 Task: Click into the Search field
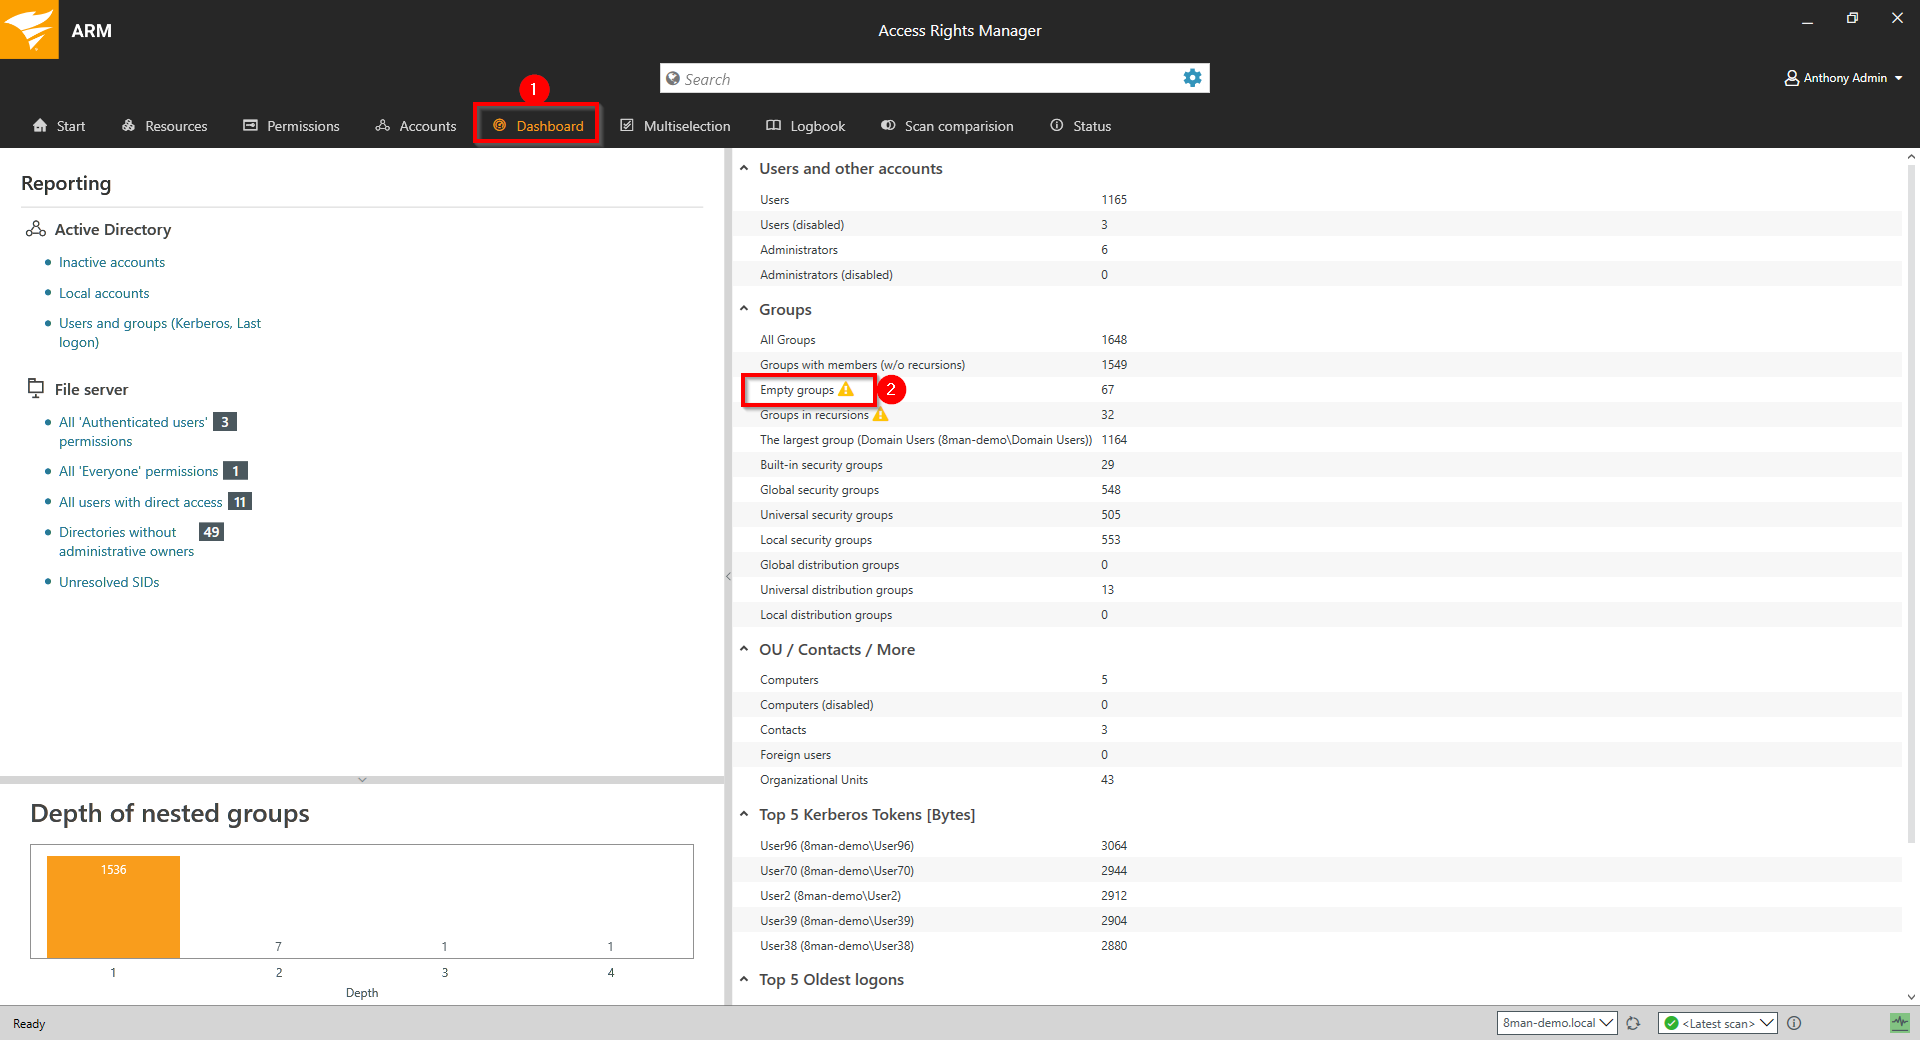tap(920, 79)
